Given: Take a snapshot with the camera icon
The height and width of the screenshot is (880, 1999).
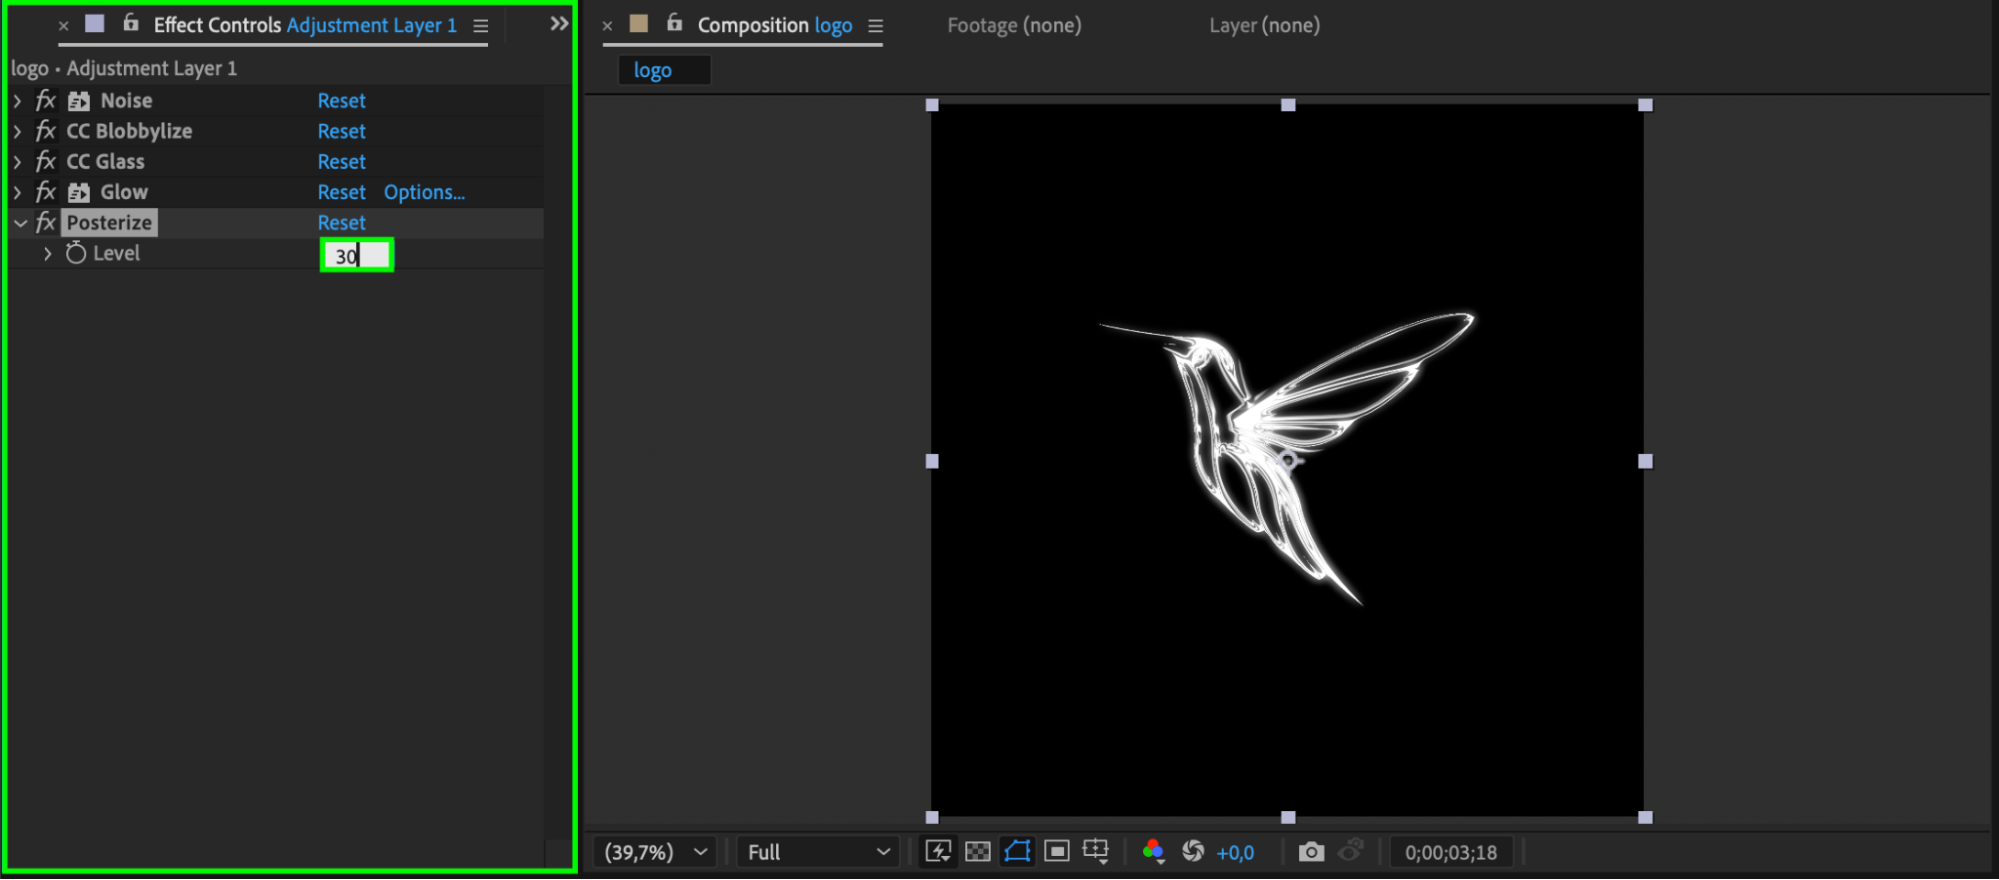Looking at the screenshot, I should (x=1310, y=852).
